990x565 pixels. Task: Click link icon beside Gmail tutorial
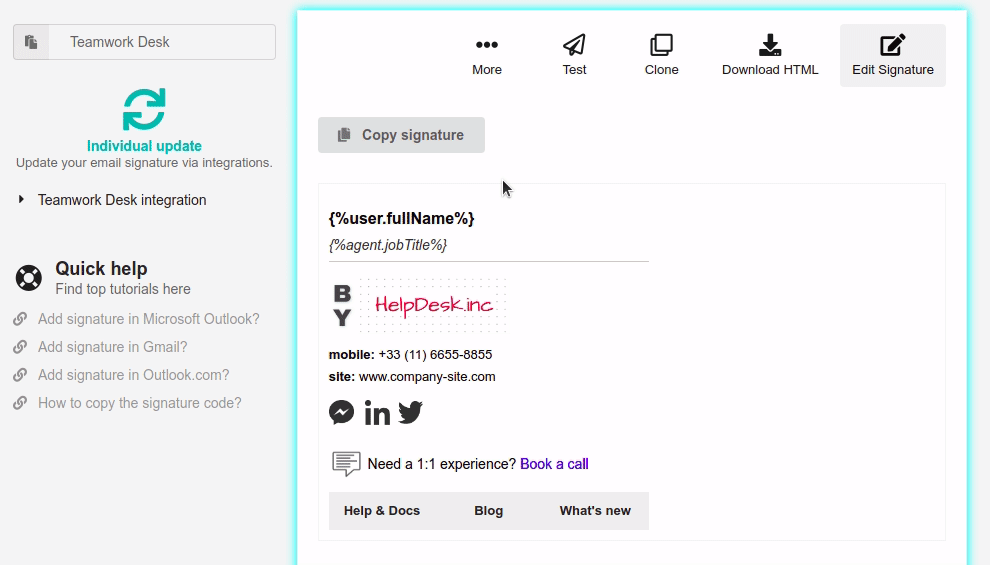tap(20, 347)
